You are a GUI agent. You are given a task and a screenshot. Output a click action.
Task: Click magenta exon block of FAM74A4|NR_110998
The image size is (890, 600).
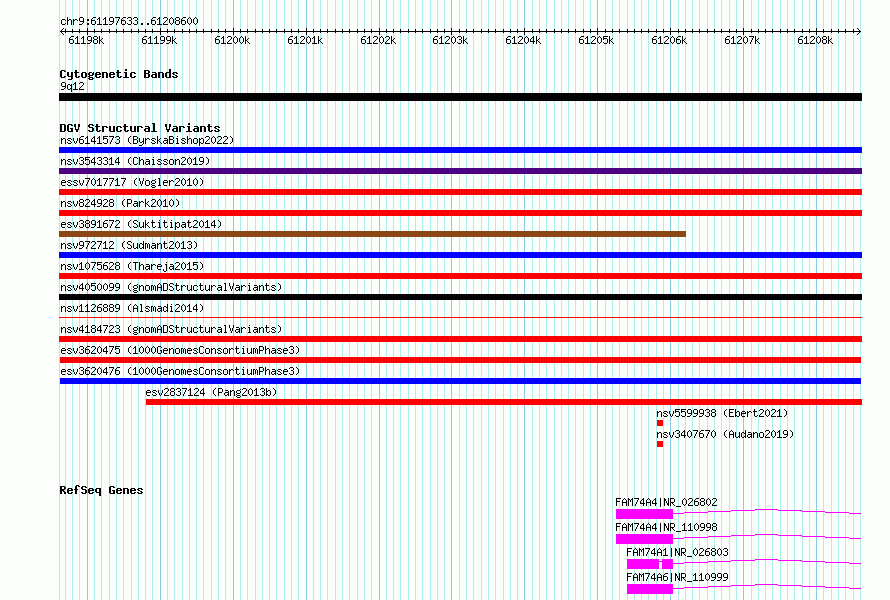click(x=644, y=539)
